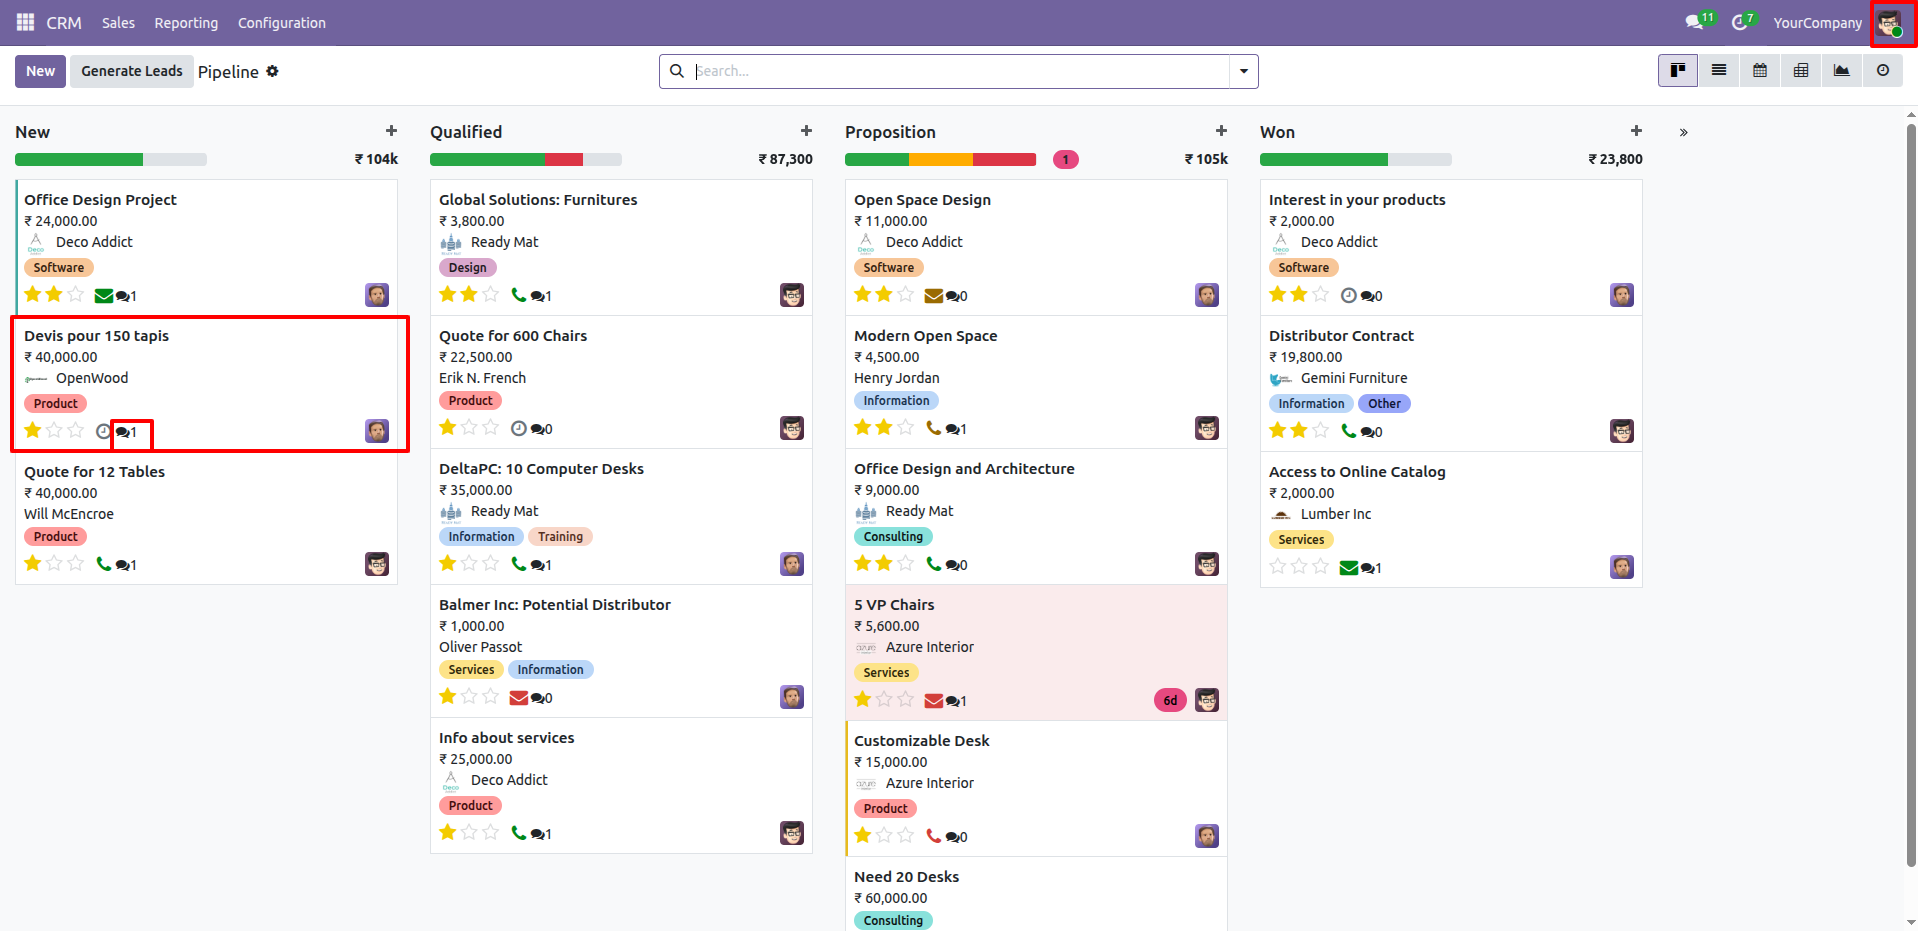This screenshot has height=931, width=1918.
Task: Open overdue phone activity on Customizable Desk
Action: [933, 836]
